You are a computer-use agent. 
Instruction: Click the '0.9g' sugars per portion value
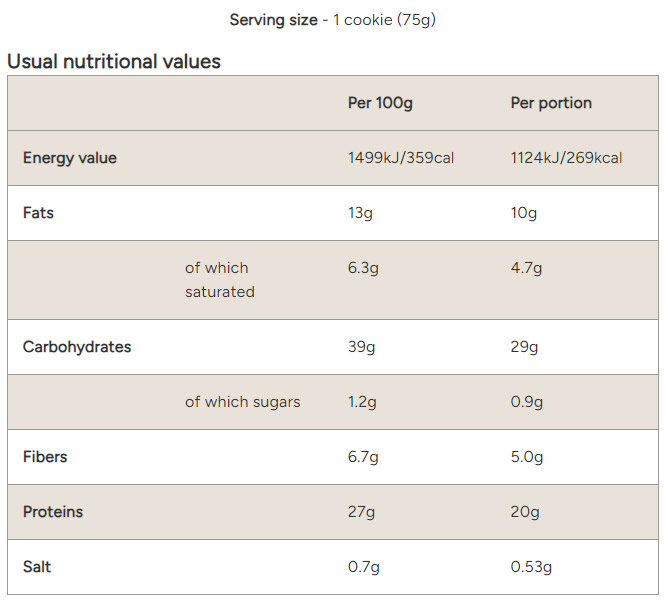click(527, 402)
